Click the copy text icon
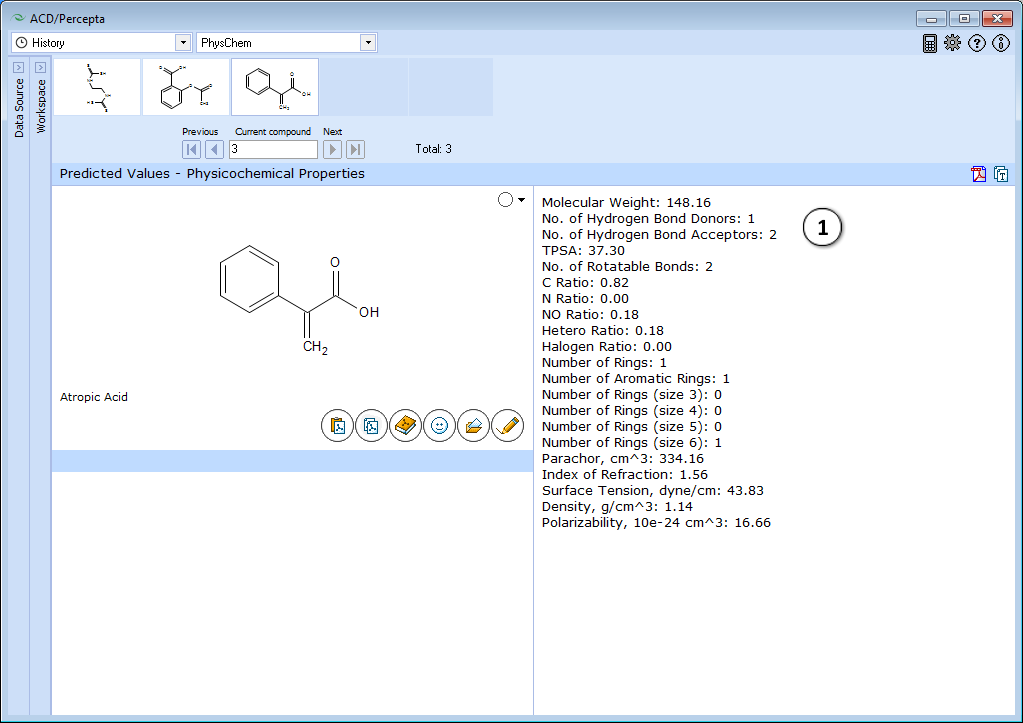This screenshot has height=723, width=1023. 1000,174
